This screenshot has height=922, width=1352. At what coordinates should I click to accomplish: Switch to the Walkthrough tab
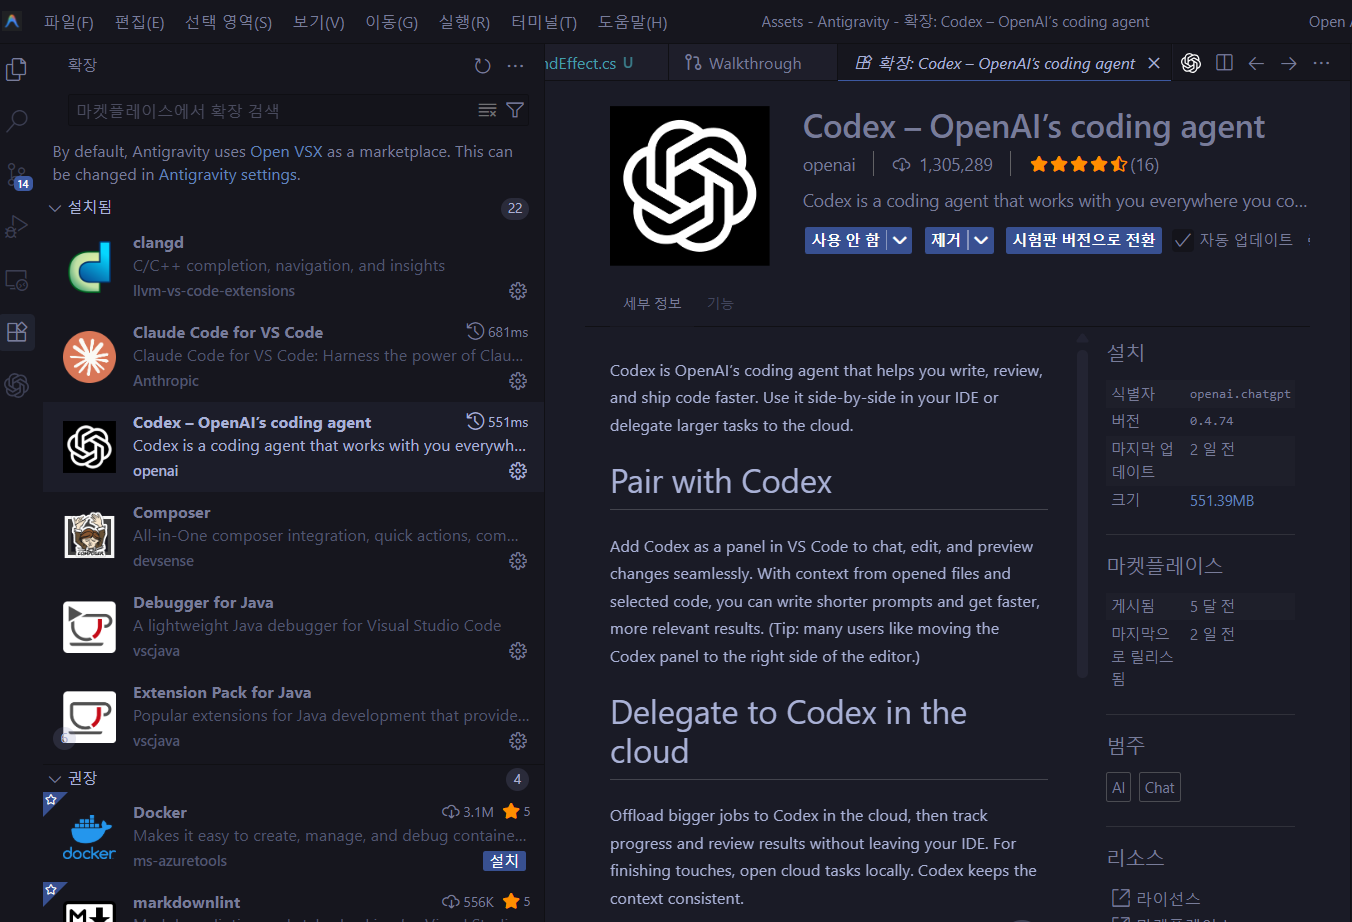point(752,63)
